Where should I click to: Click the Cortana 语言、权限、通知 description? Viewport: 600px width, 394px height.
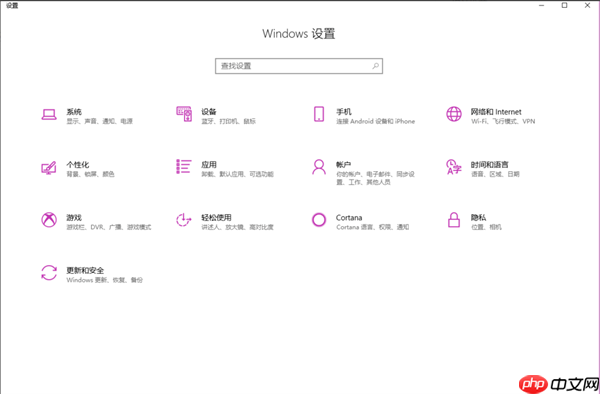coord(373,227)
